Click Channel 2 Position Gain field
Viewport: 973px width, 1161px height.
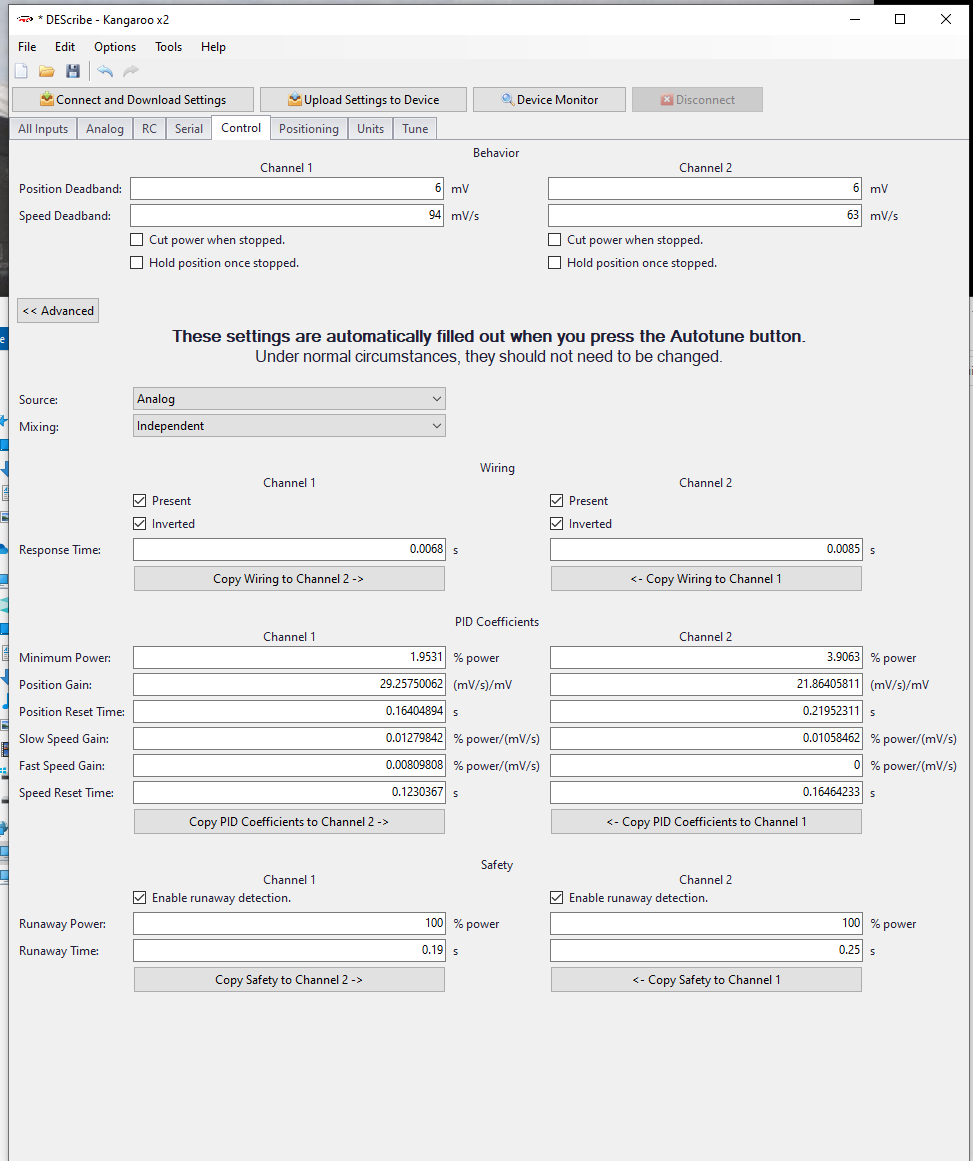pyautogui.click(x=706, y=684)
